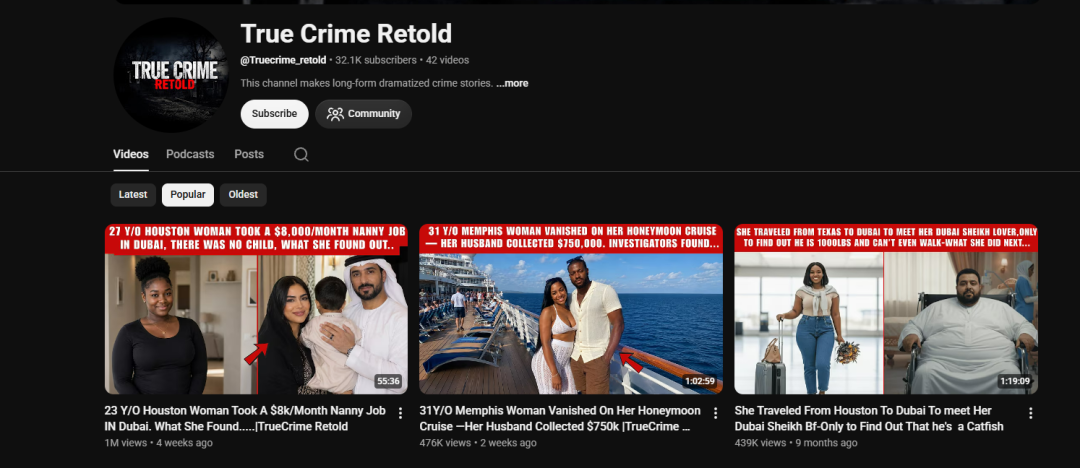Image resolution: width=1080 pixels, height=468 pixels.
Task: Expand the channel description with ...more
Action: pos(512,83)
